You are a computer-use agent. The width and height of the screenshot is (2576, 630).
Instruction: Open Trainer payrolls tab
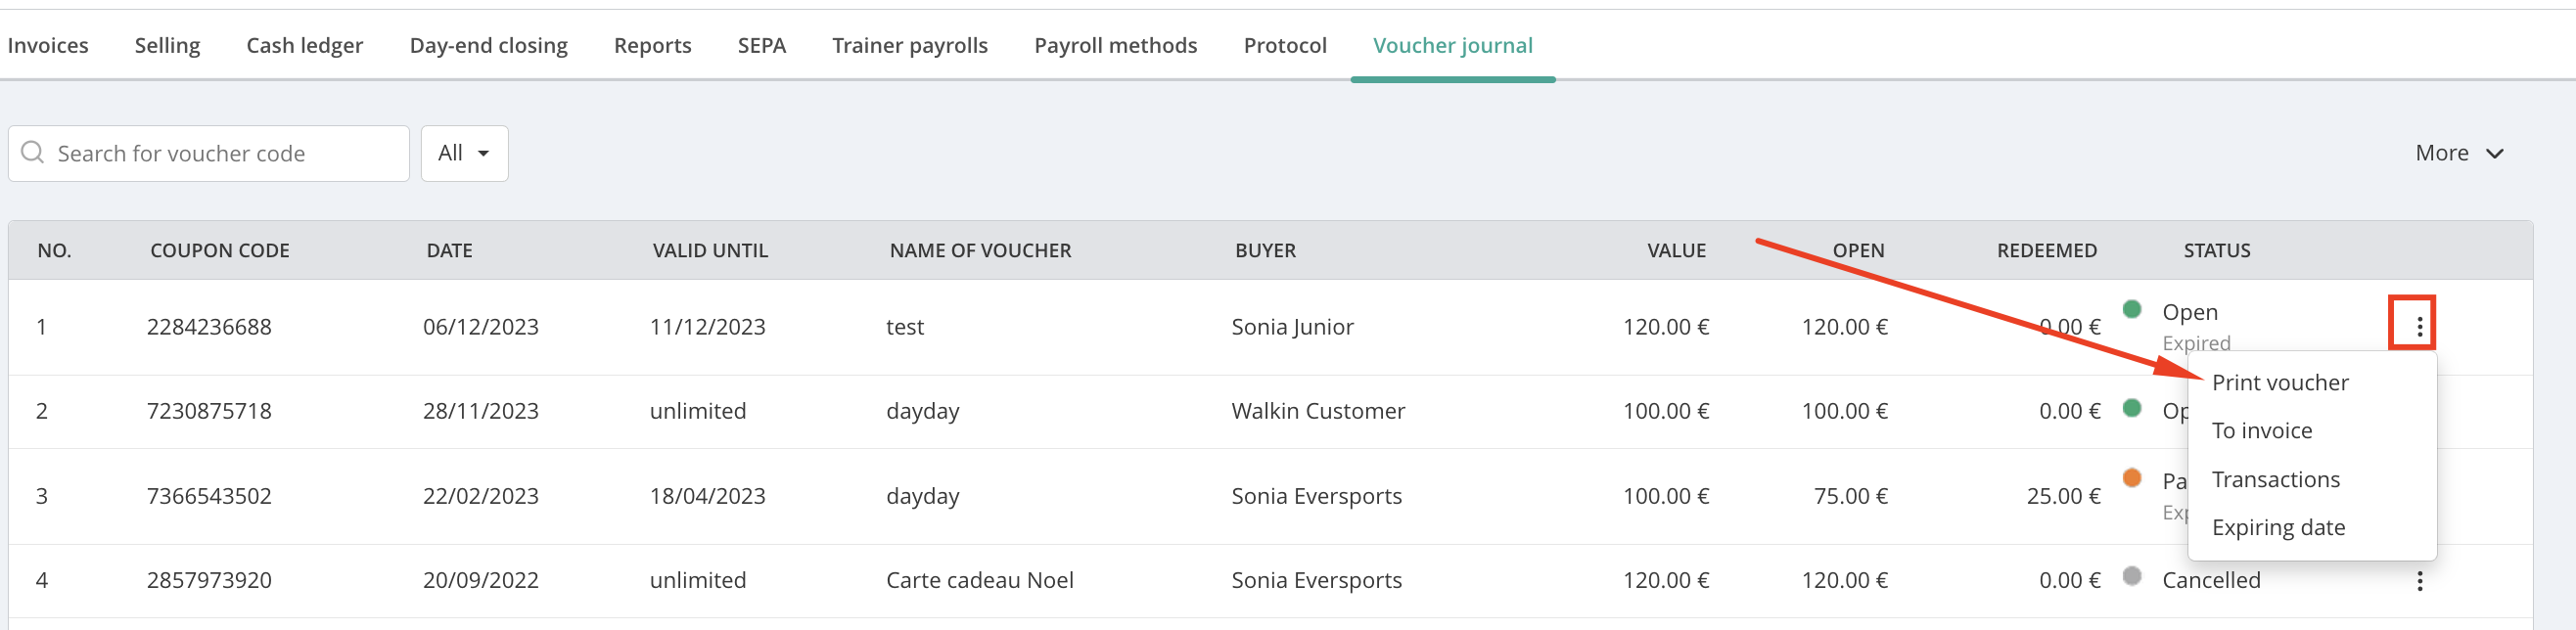click(909, 46)
